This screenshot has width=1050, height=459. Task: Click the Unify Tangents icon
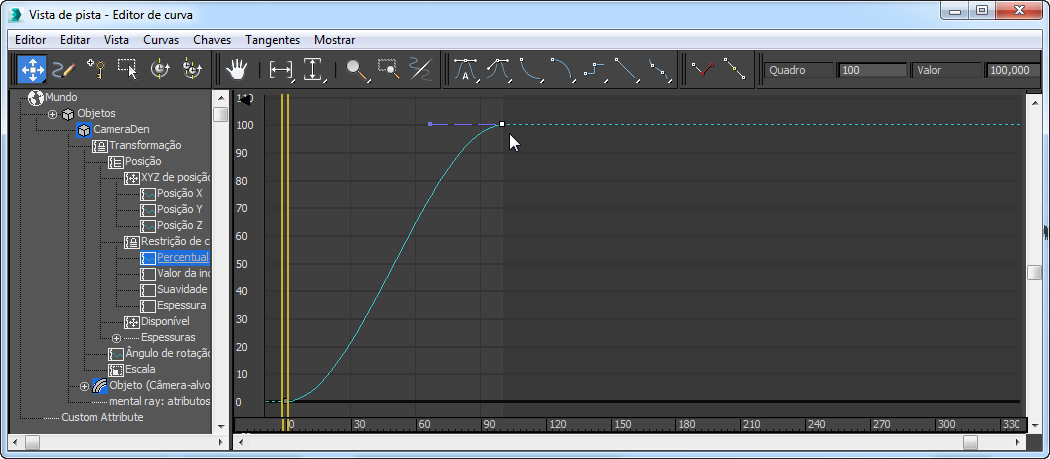click(735, 69)
